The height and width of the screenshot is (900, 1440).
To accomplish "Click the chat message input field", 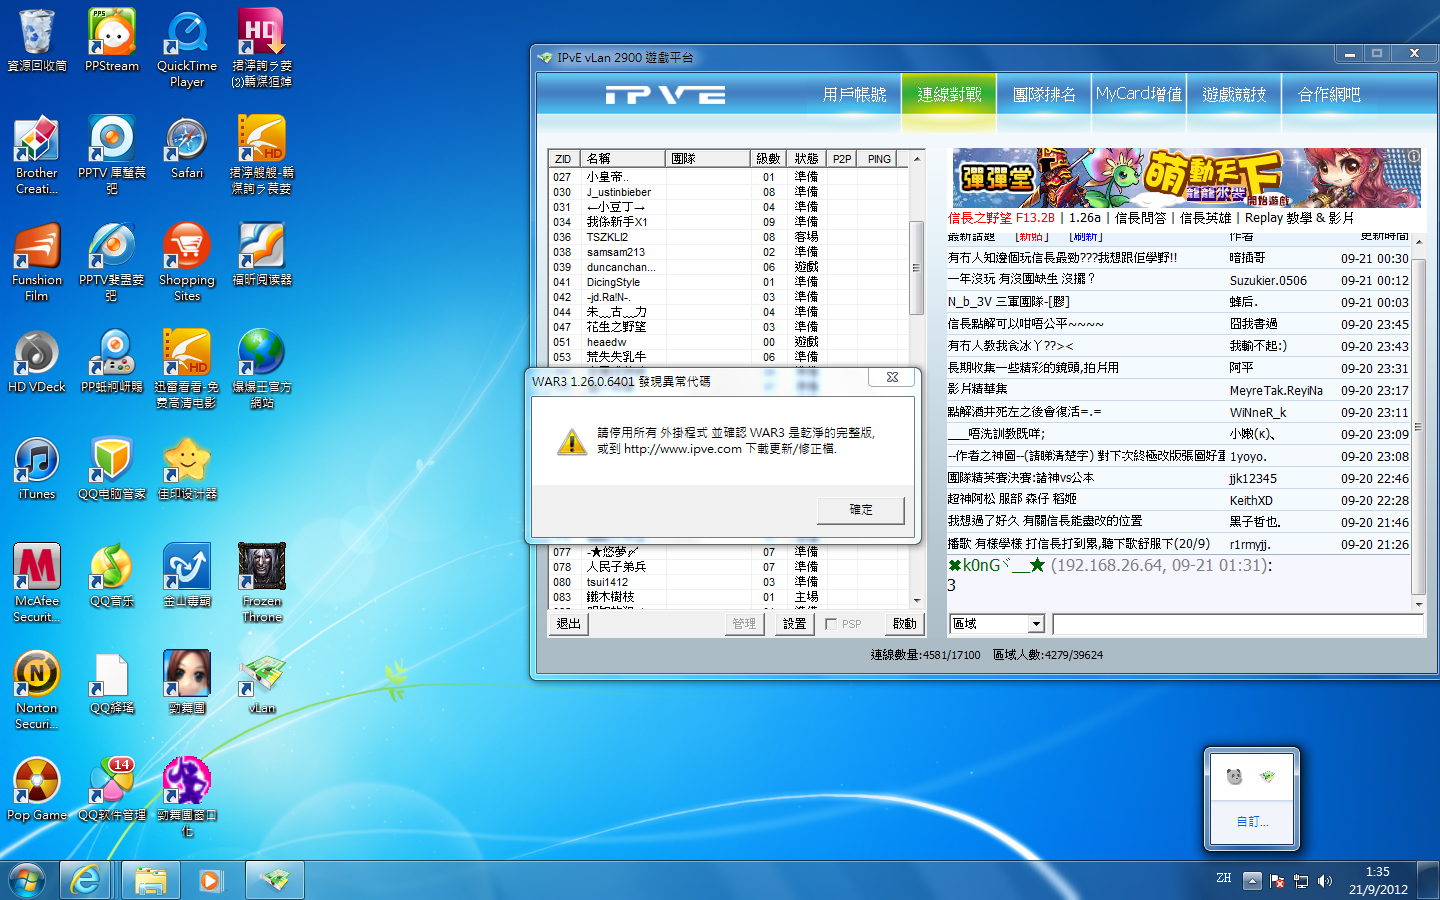I will pos(1237,624).
